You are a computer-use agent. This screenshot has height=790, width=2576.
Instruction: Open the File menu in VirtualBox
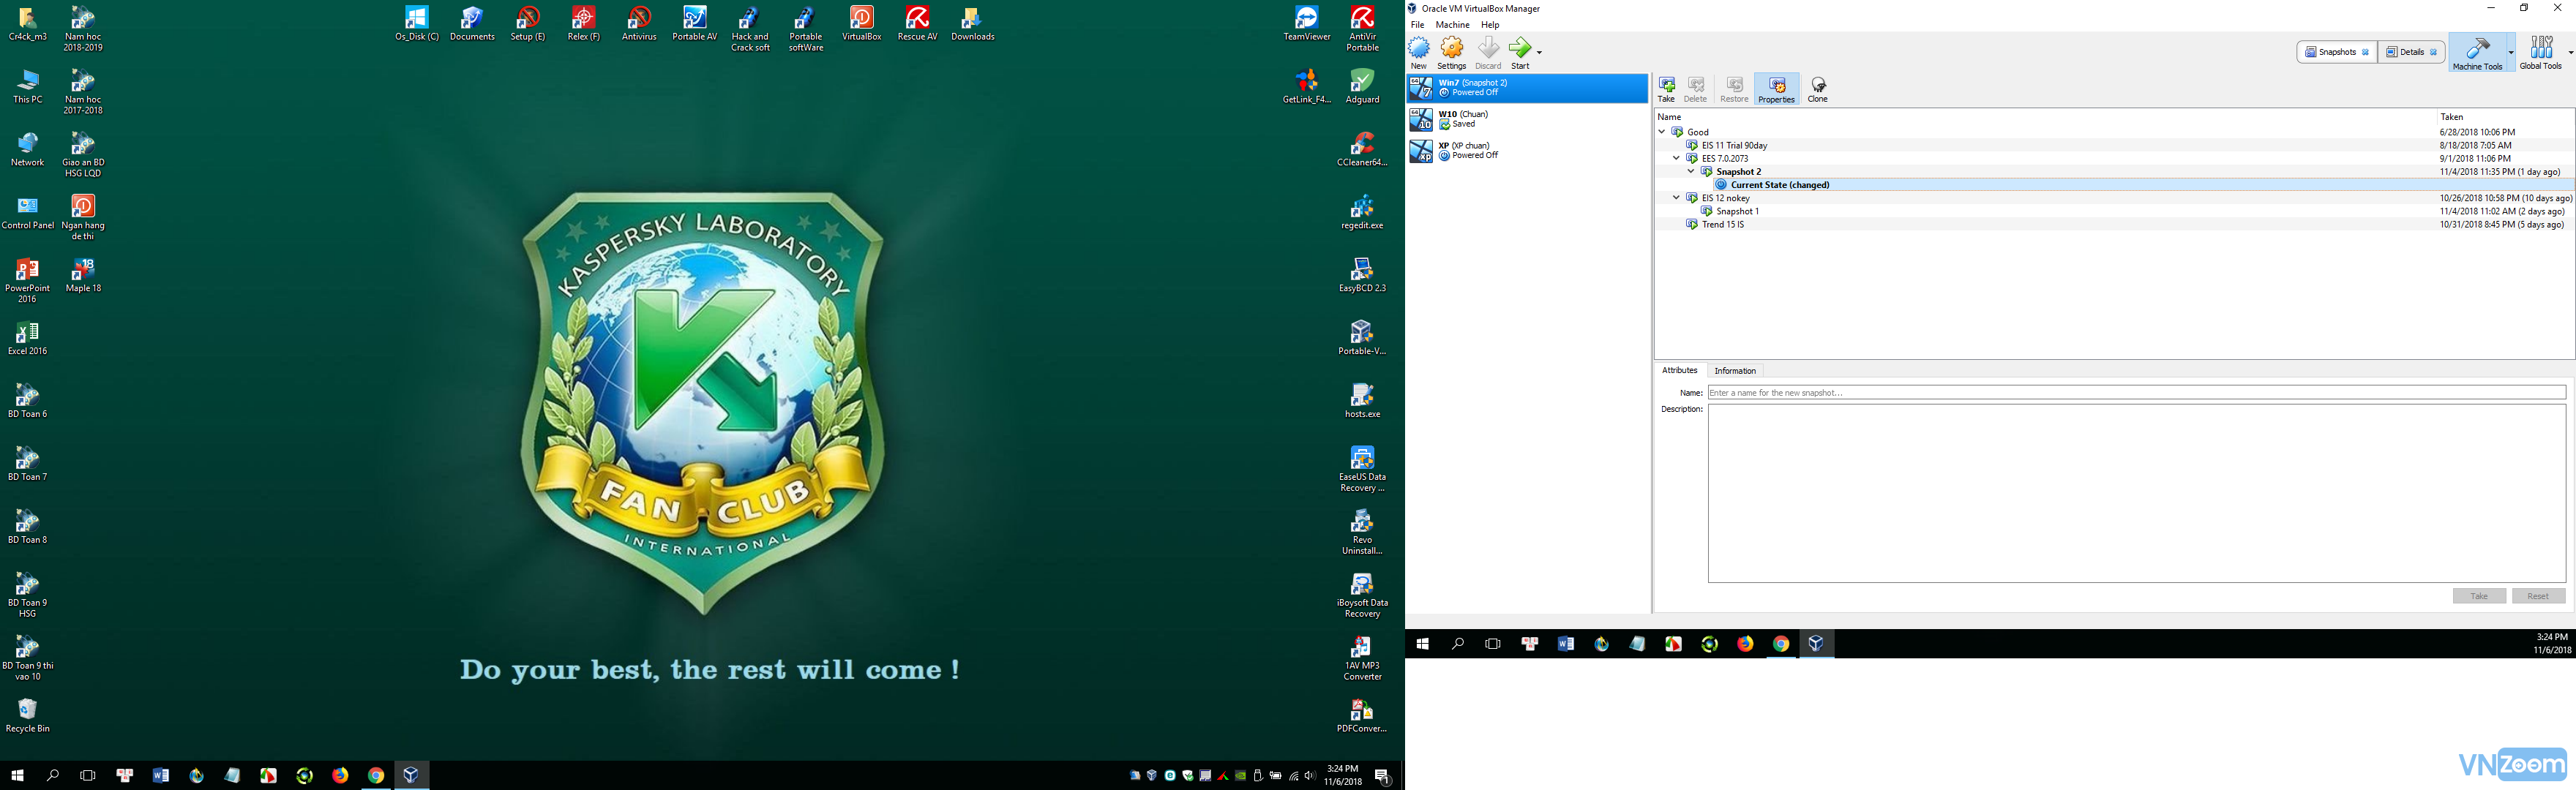point(1417,25)
